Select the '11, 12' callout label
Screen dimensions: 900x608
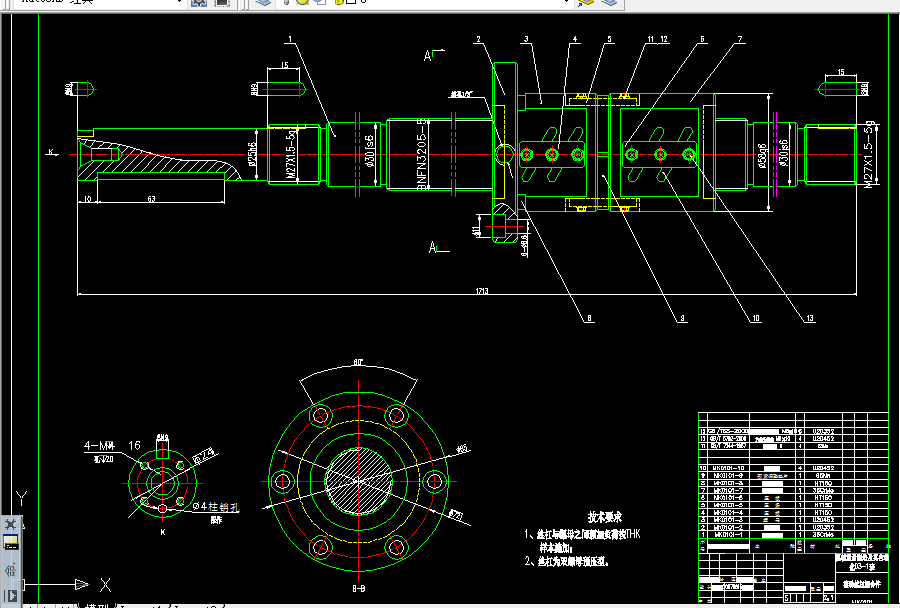coord(658,40)
